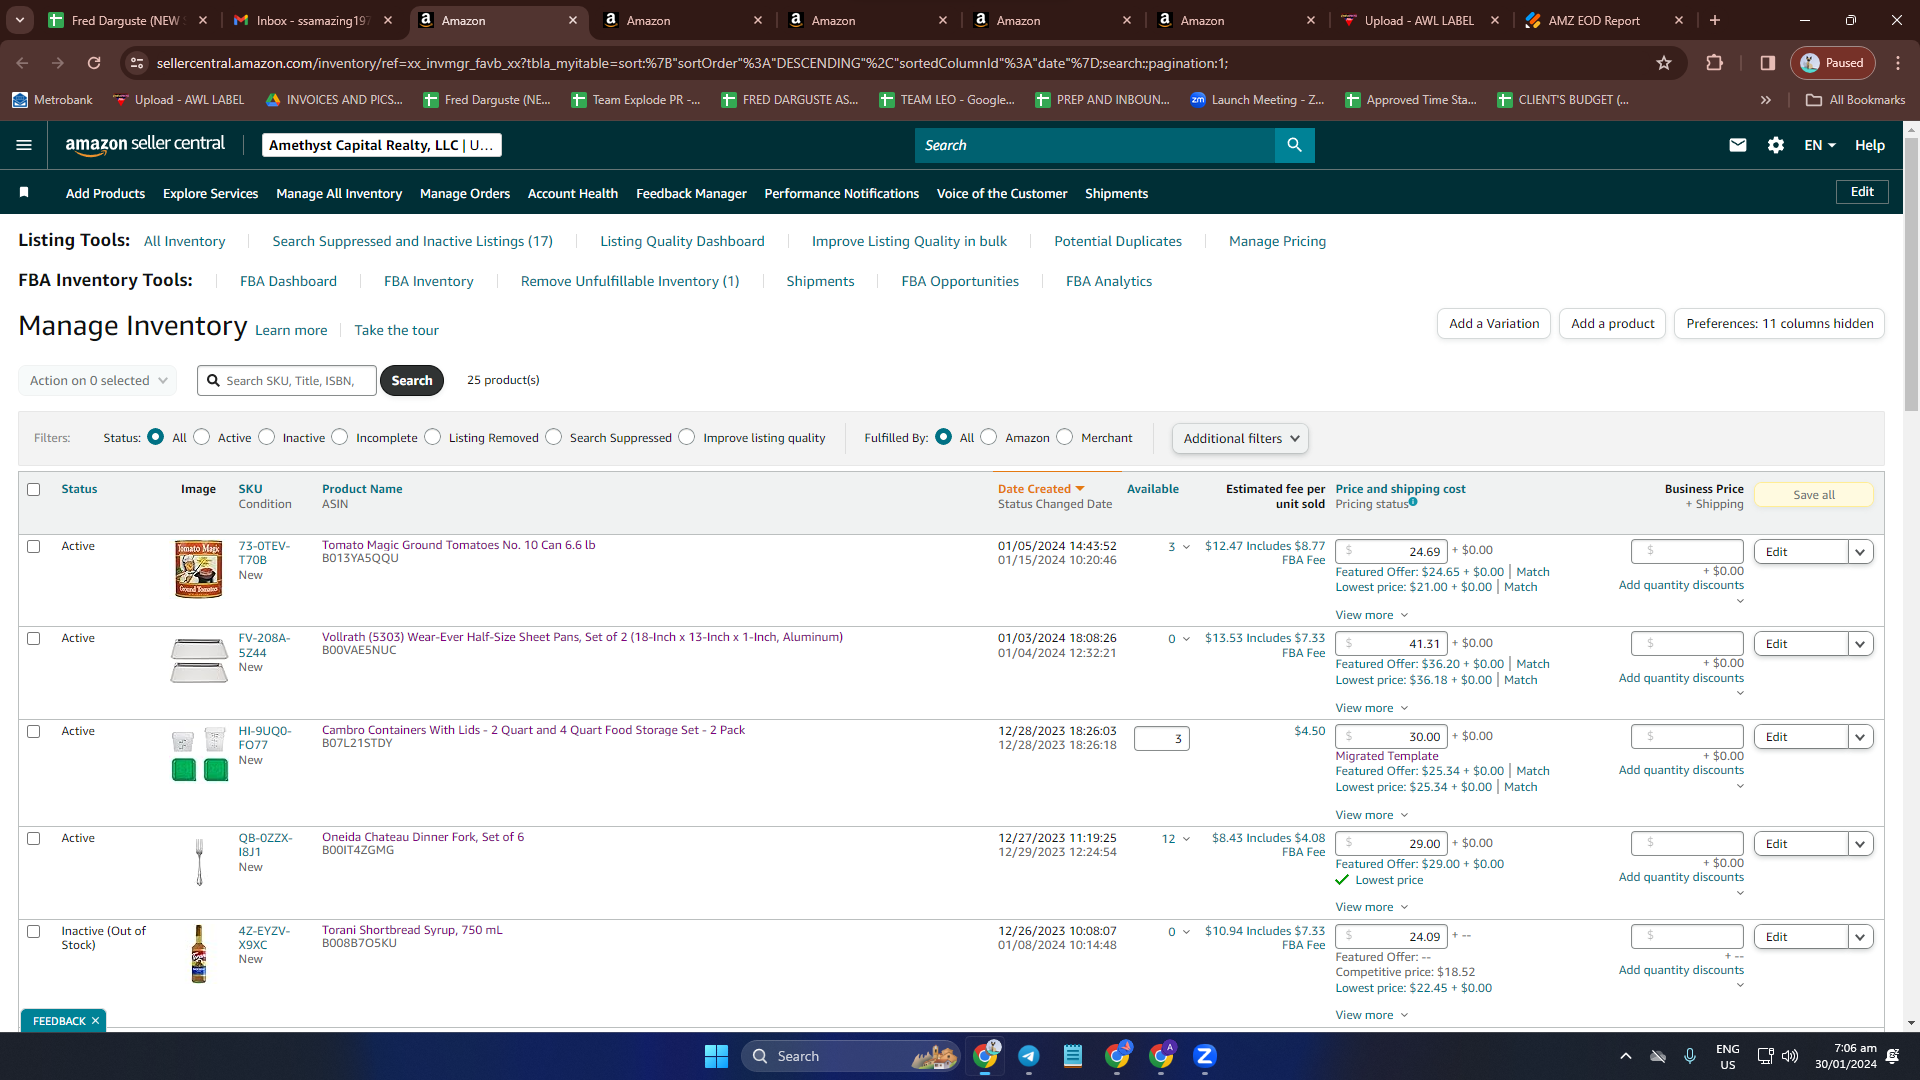This screenshot has width=1920, height=1080.
Task: Select the Inactive status filter
Action: point(267,437)
